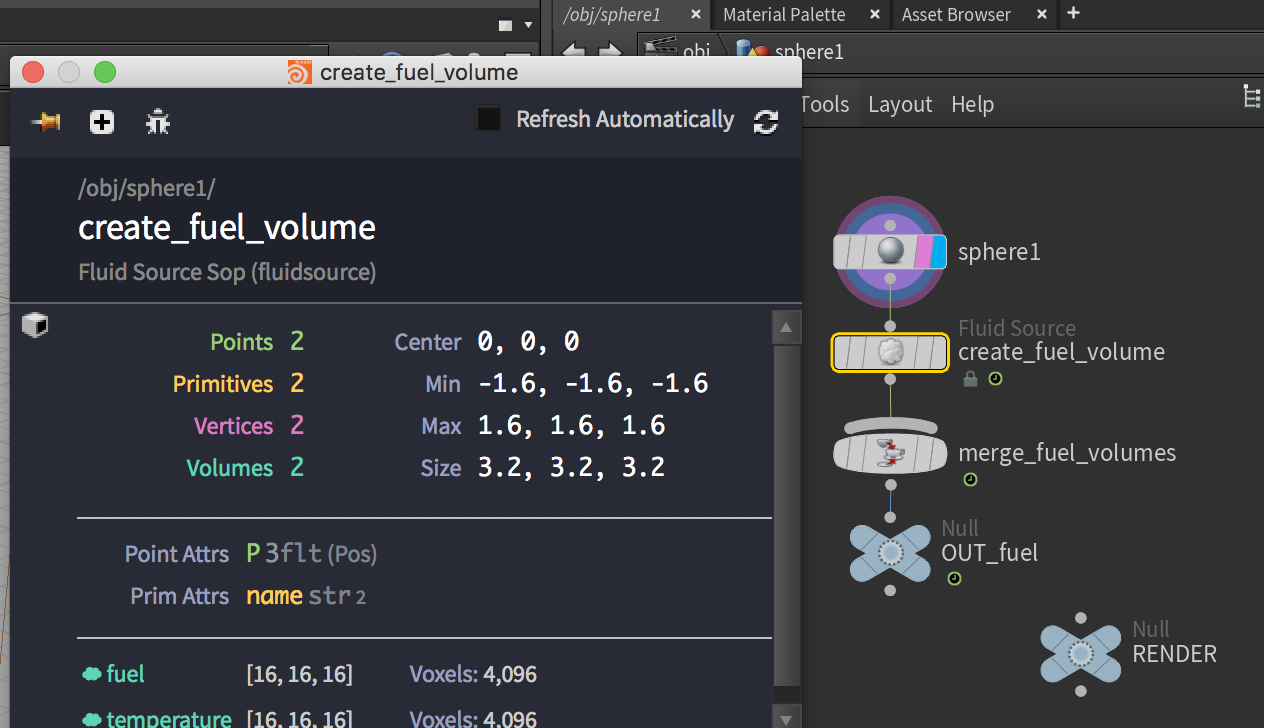Screen dimensions: 1264x728
Task: Select the create_fuel_volume Fluid Source node
Action: pos(889,352)
